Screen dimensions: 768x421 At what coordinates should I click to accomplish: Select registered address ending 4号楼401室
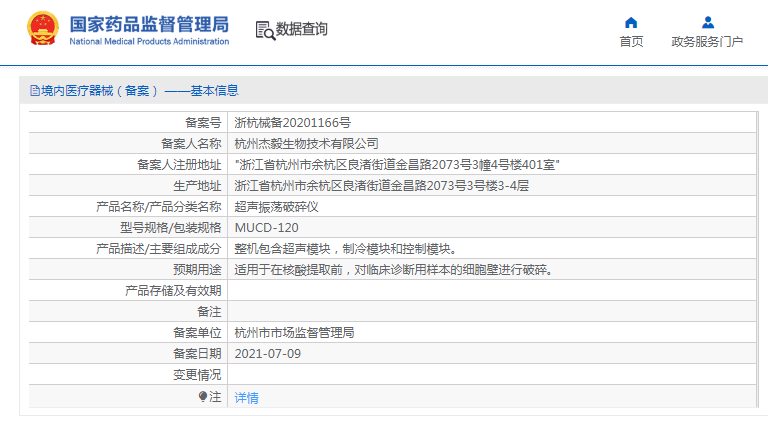(397, 164)
